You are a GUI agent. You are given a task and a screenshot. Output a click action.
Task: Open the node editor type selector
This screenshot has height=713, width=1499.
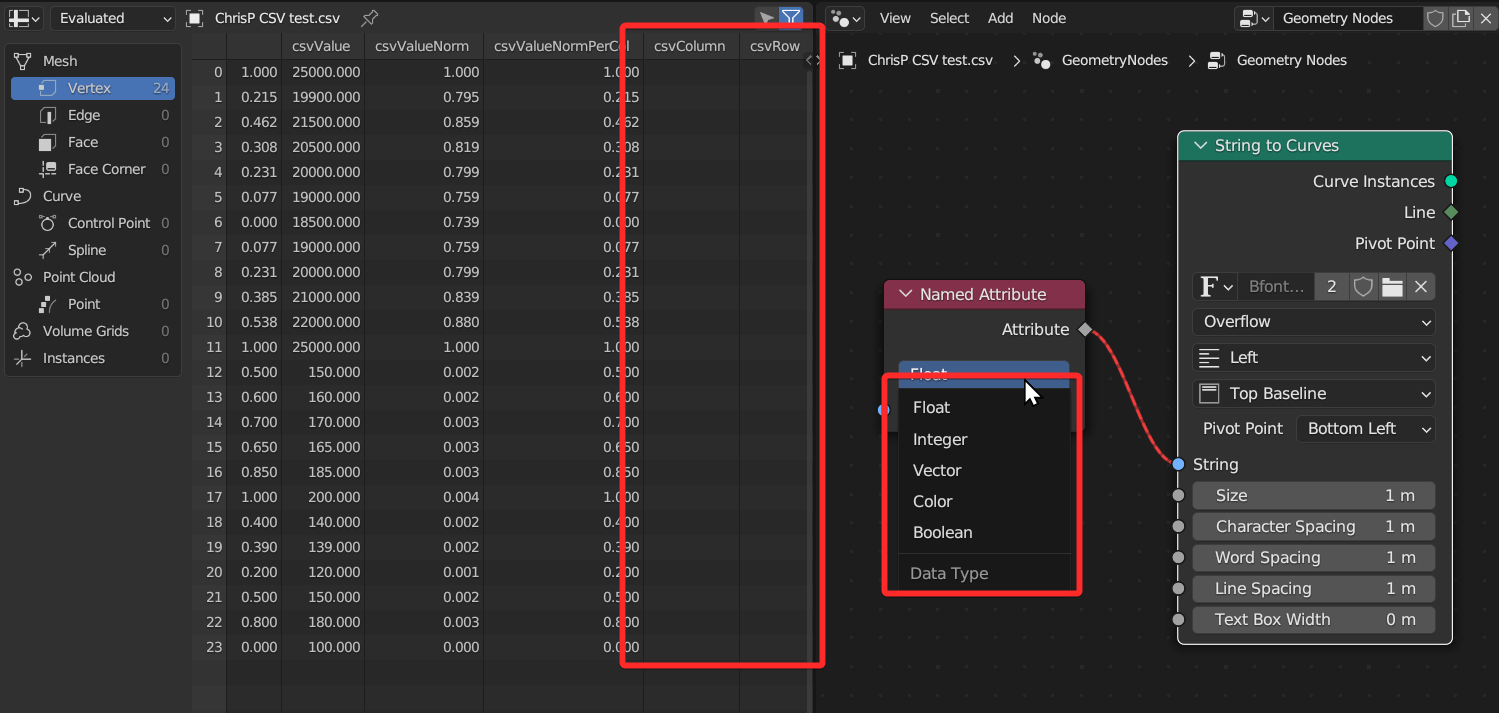tap(847, 18)
